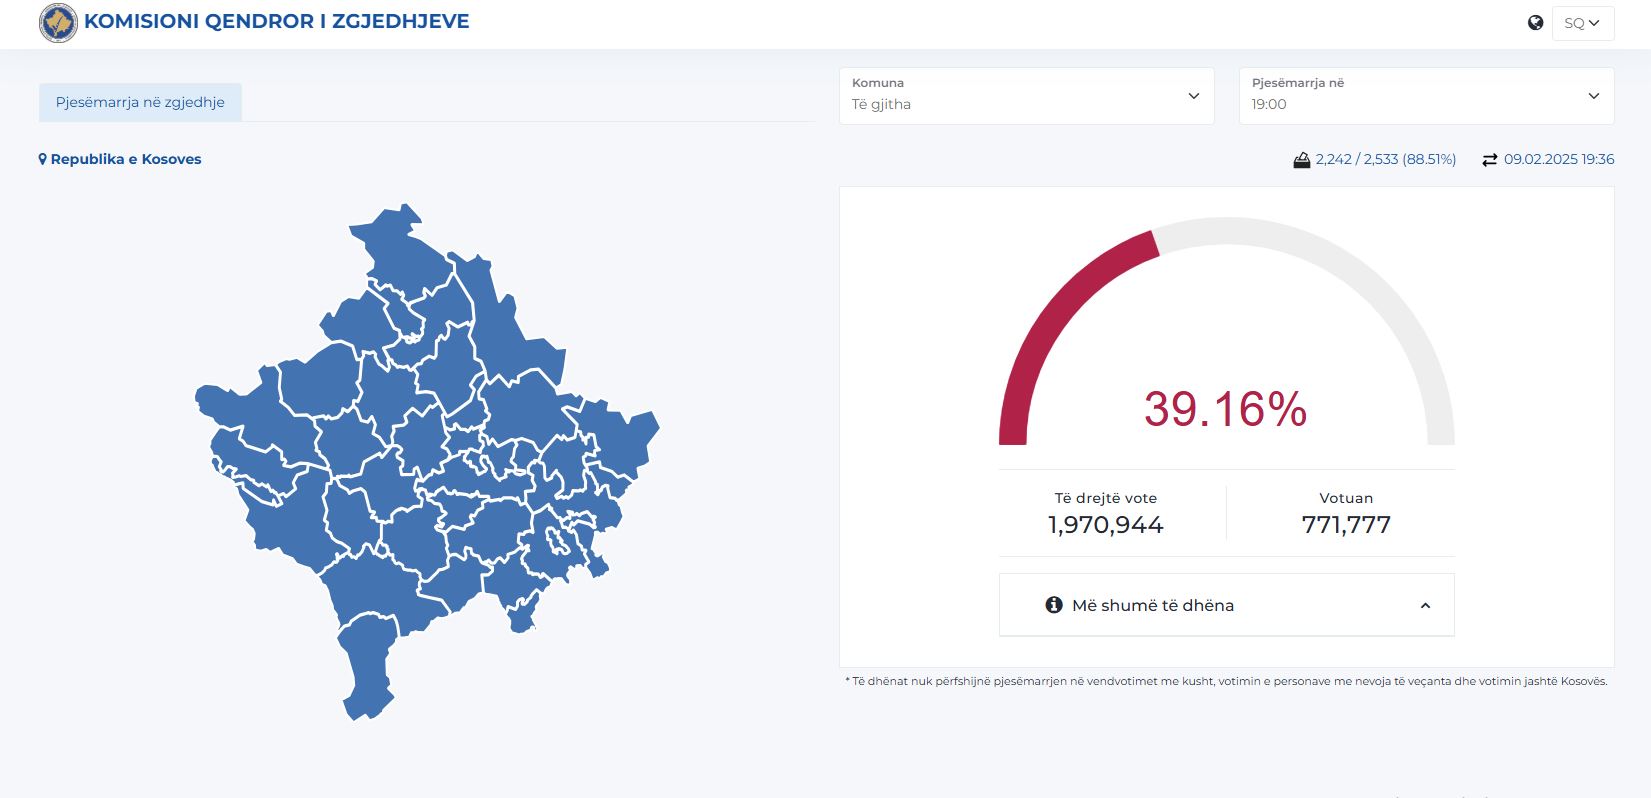The image size is (1651, 798).
Task: Select the Pjesëmarrja në zgjedhje tab
Action: (140, 102)
